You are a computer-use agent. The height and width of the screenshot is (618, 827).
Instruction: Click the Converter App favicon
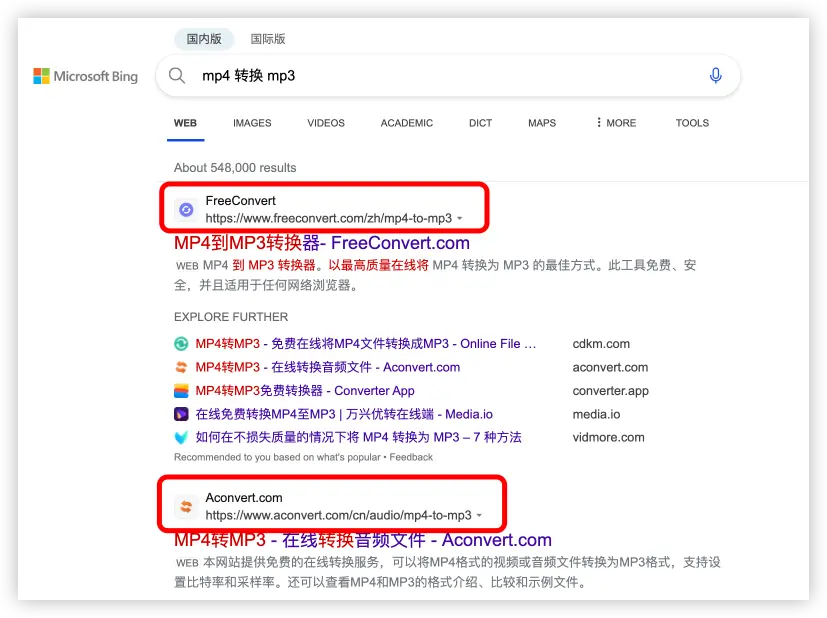tap(181, 391)
